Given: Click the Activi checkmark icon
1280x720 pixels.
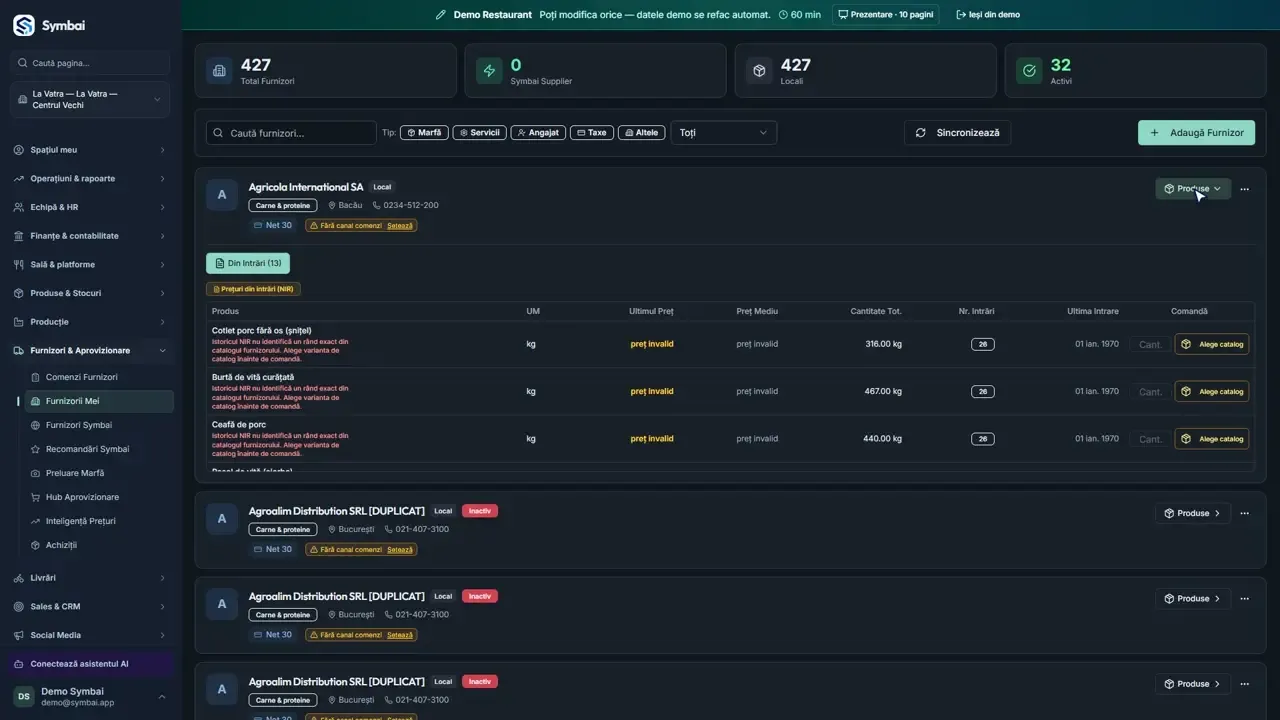Looking at the screenshot, I should point(1029,71).
